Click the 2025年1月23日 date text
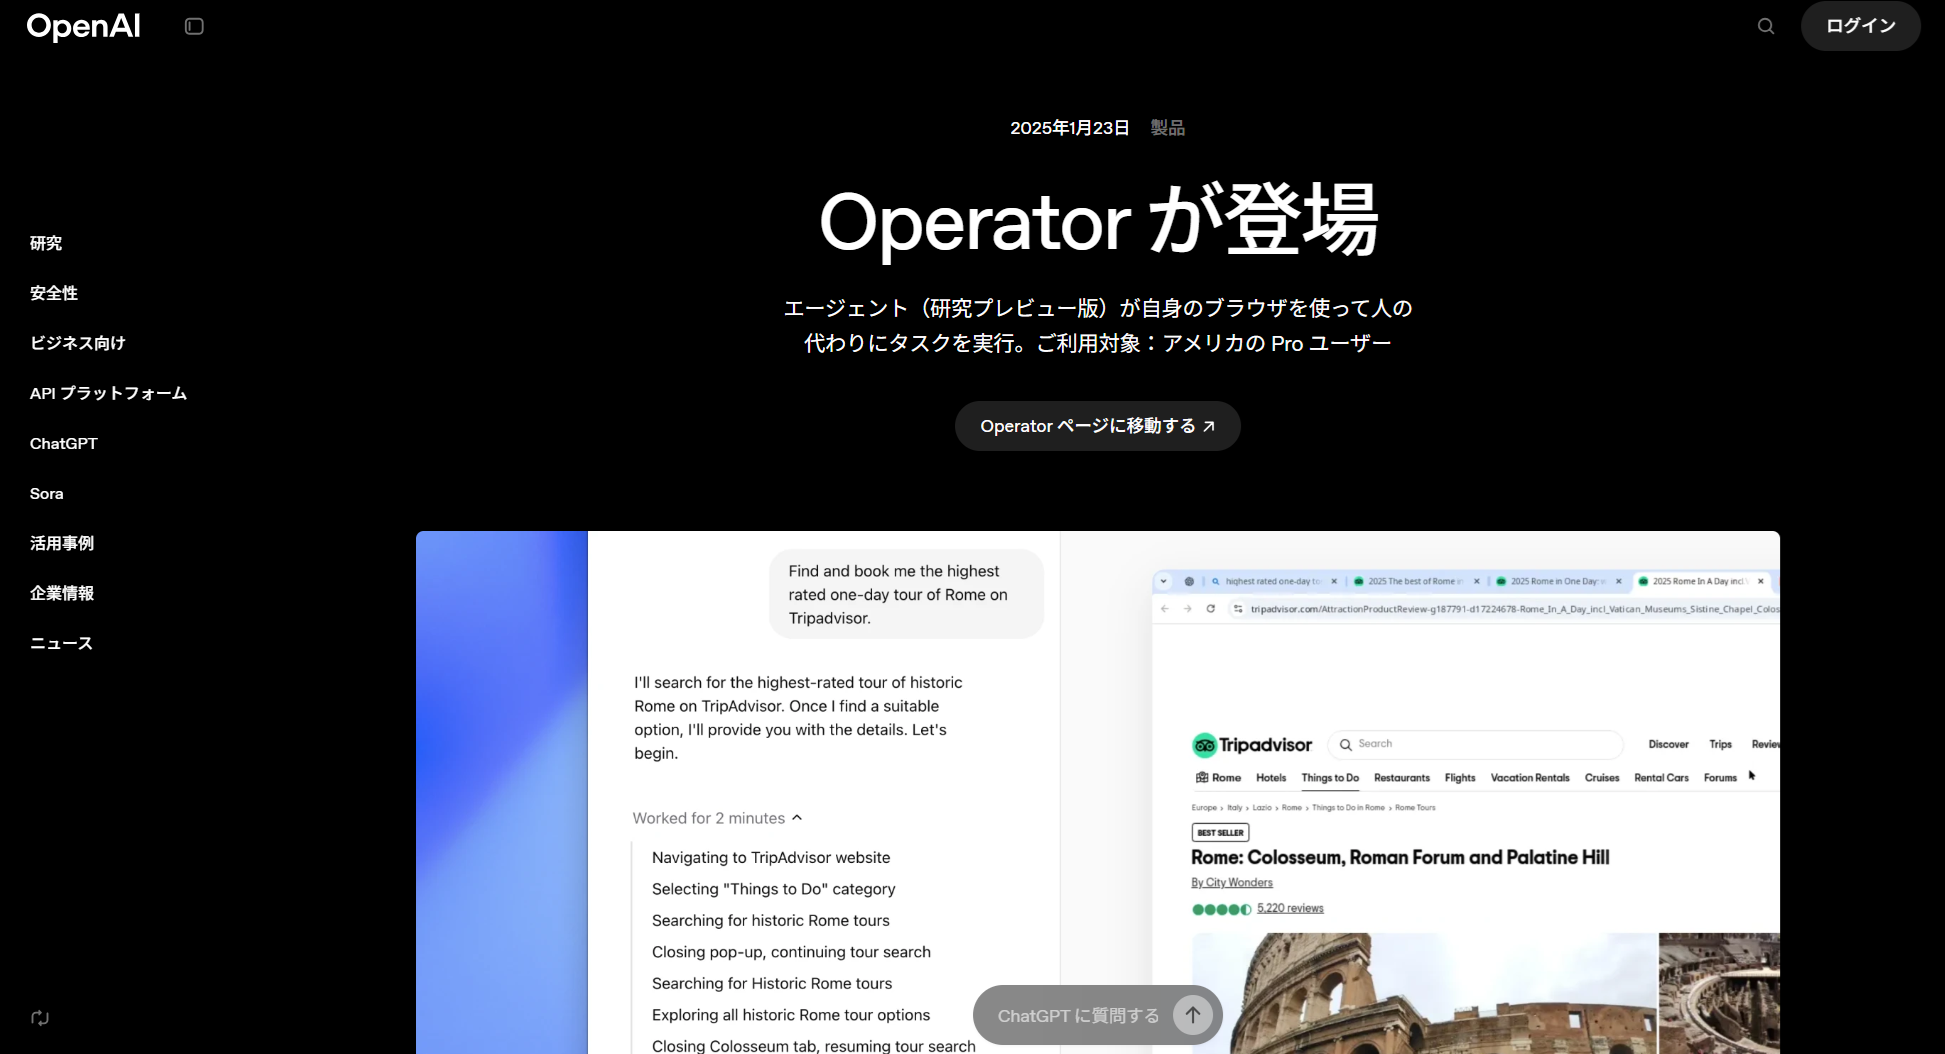1945x1054 pixels. [x=1069, y=128]
